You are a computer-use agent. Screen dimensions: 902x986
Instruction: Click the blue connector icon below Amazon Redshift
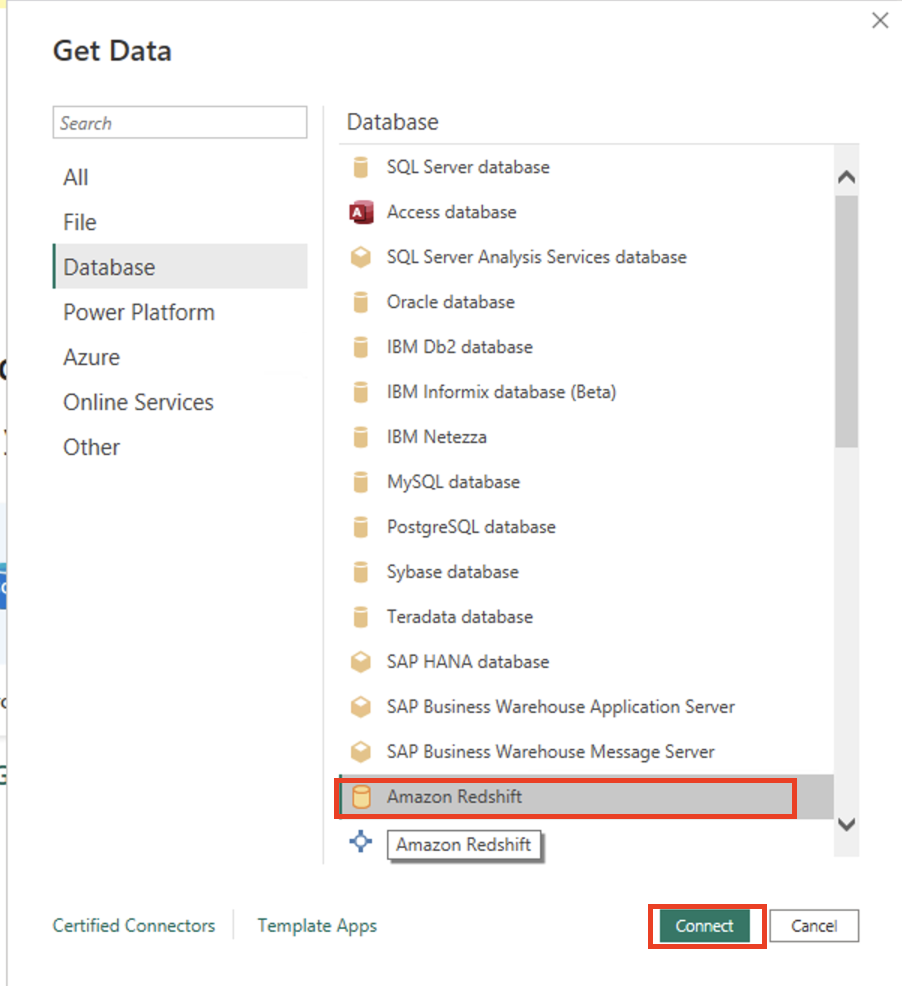click(x=360, y=841)
